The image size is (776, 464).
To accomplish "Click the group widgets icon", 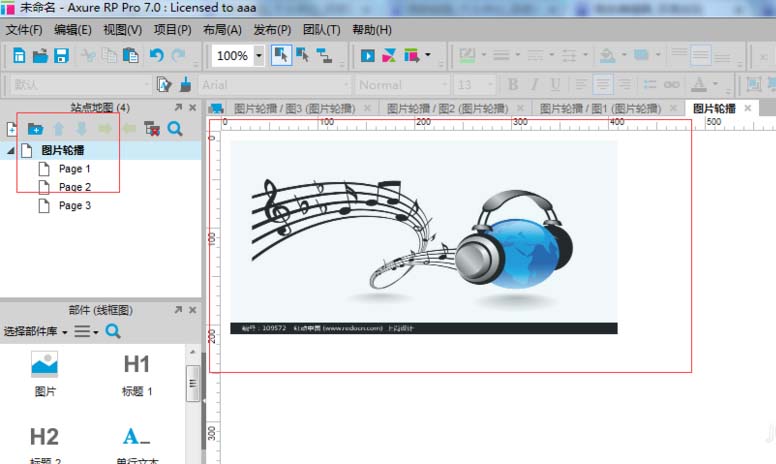I will point(754,85).
